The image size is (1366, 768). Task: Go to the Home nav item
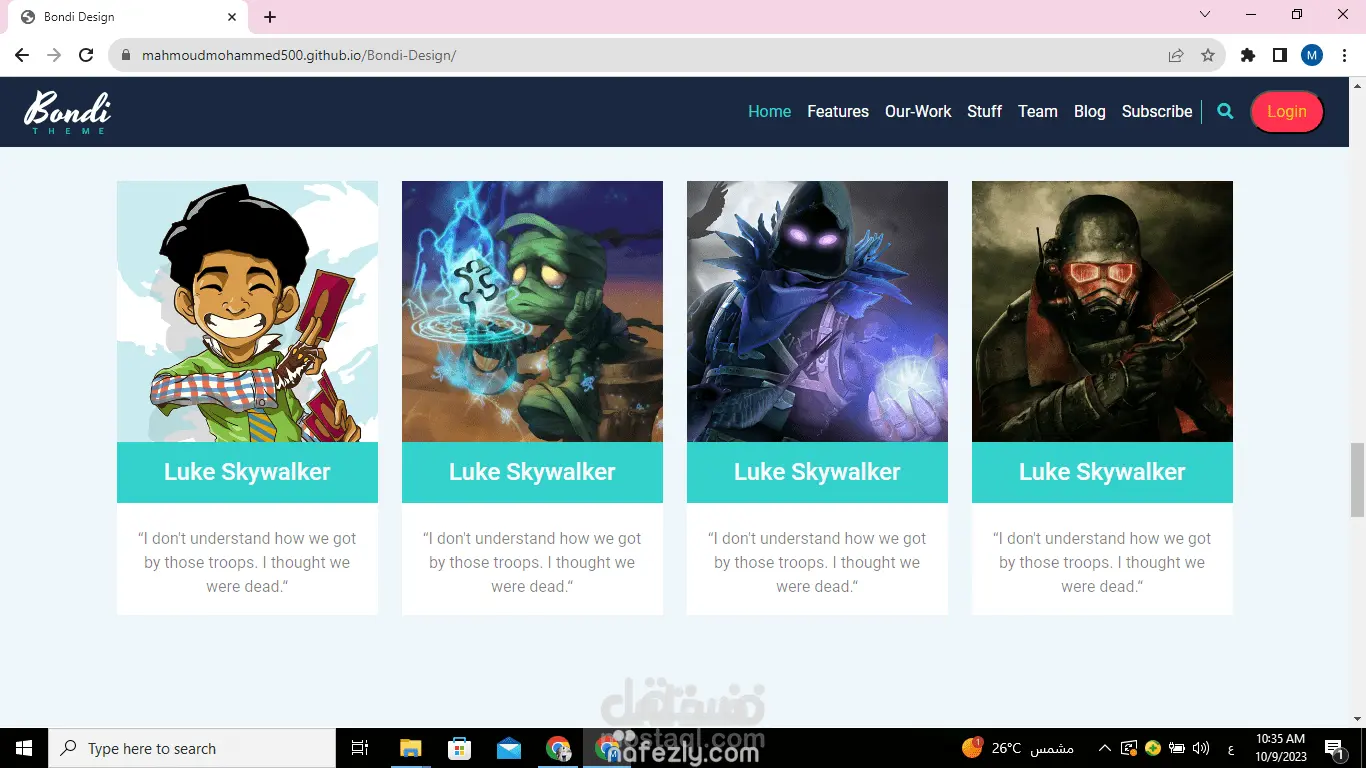(x=769, y=112)
